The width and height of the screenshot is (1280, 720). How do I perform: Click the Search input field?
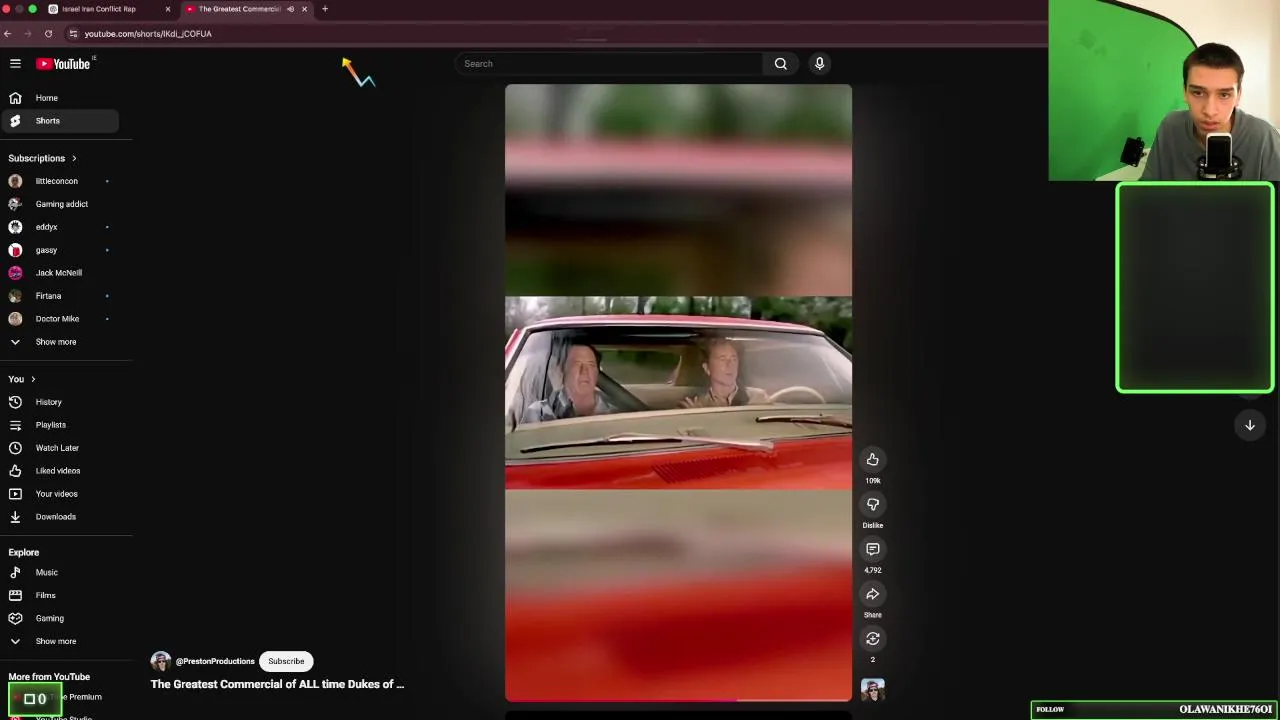(608, 64)
